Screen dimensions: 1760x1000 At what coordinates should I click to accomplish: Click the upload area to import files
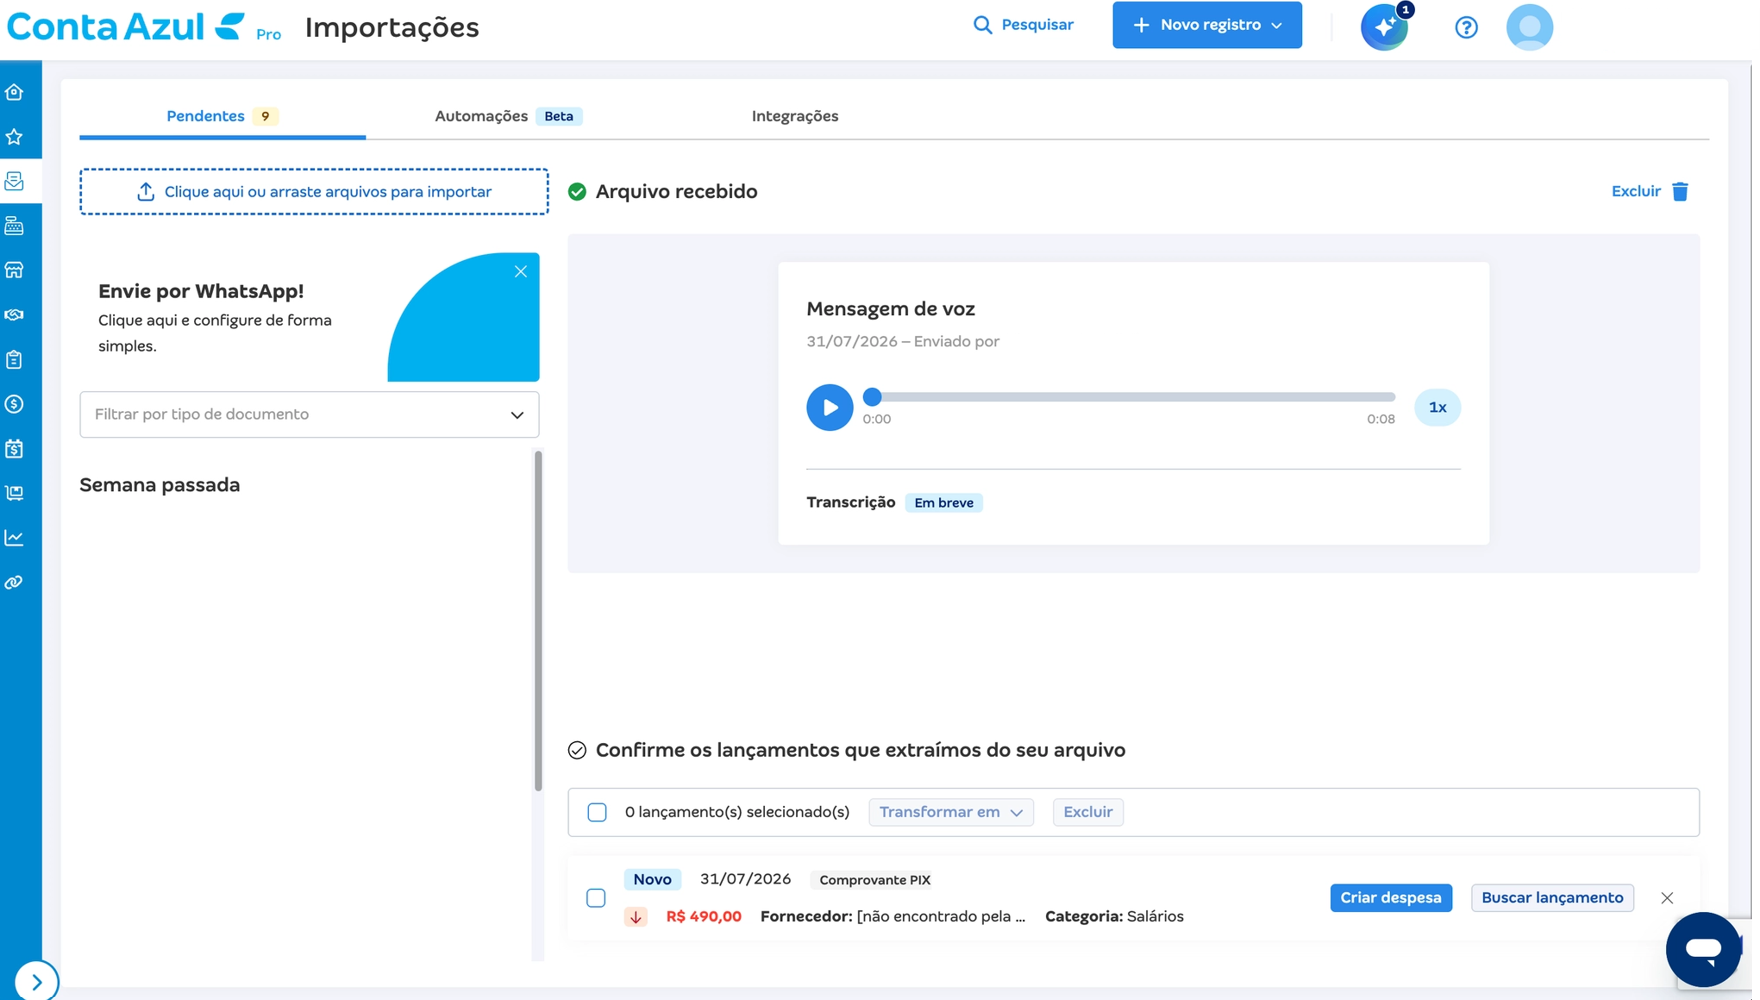(314, 191)
